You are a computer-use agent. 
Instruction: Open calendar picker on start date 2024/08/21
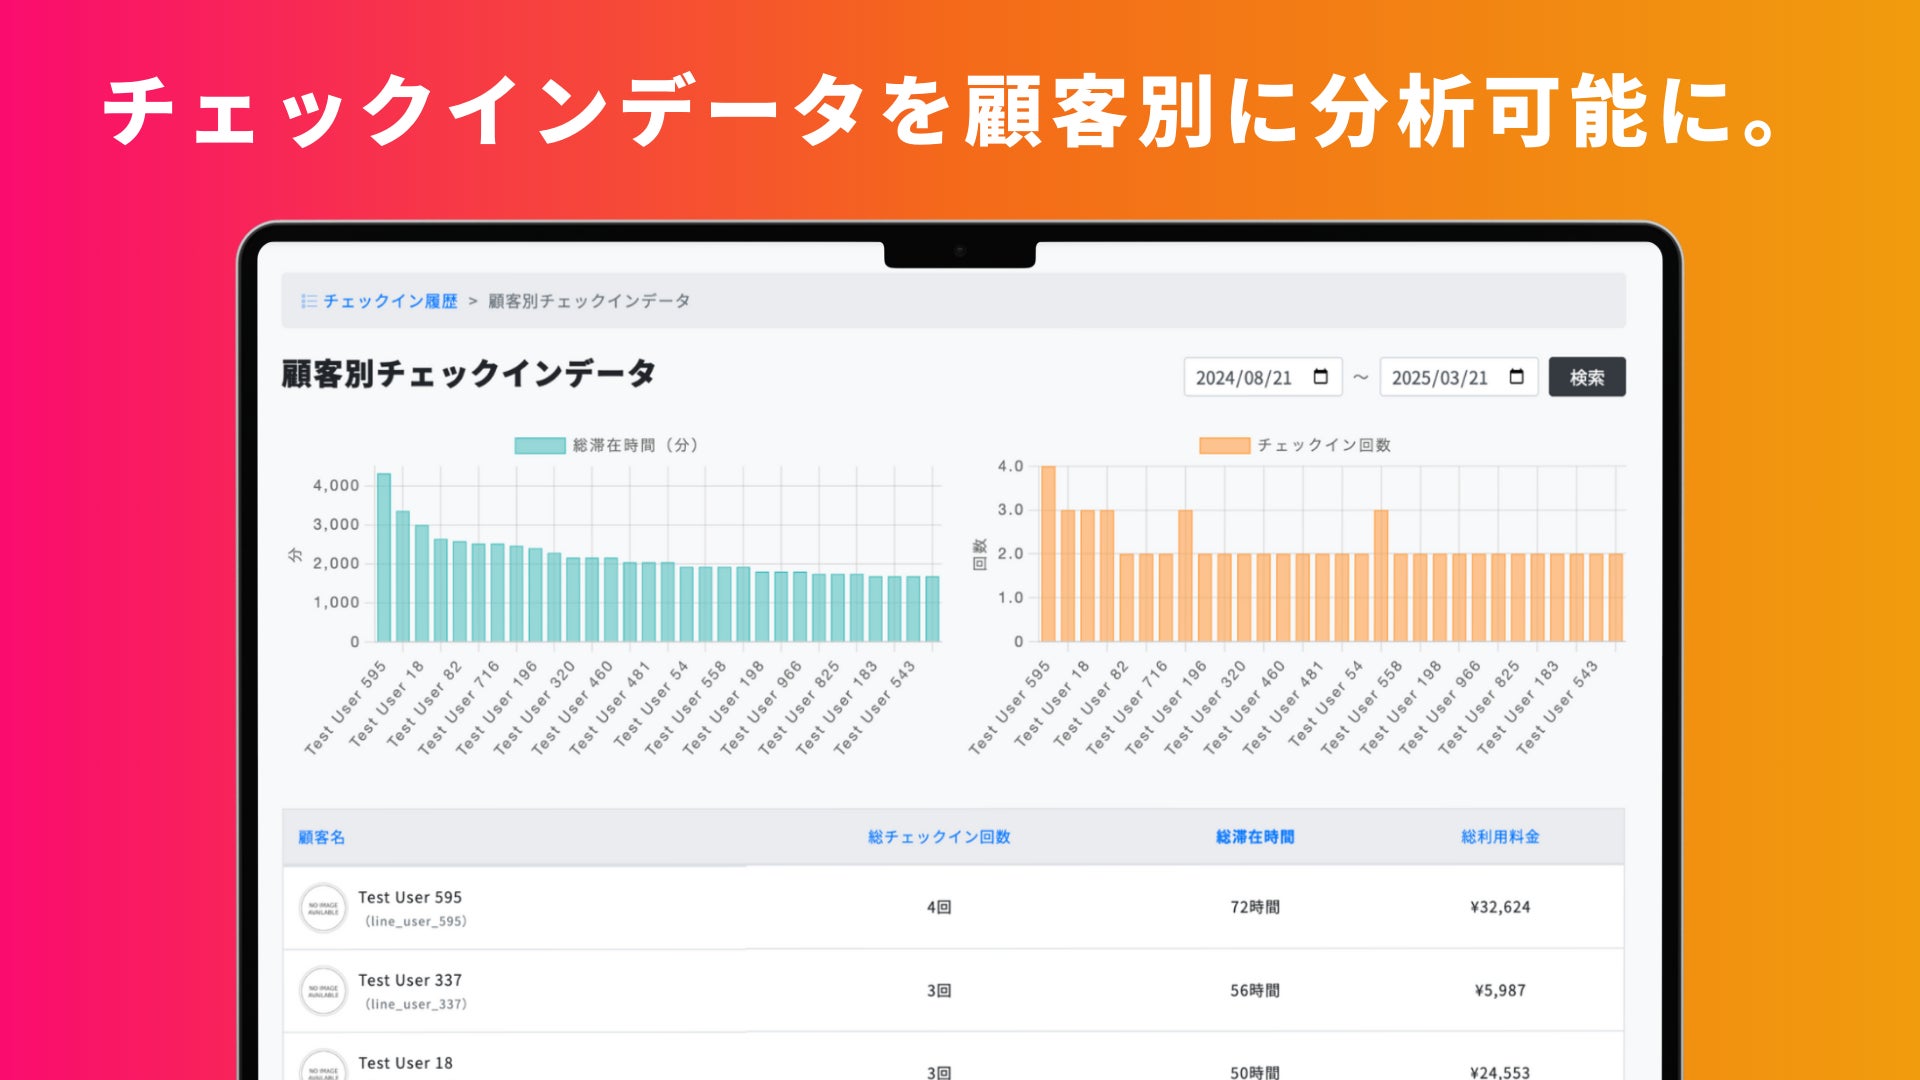(x=1320, y=377)
